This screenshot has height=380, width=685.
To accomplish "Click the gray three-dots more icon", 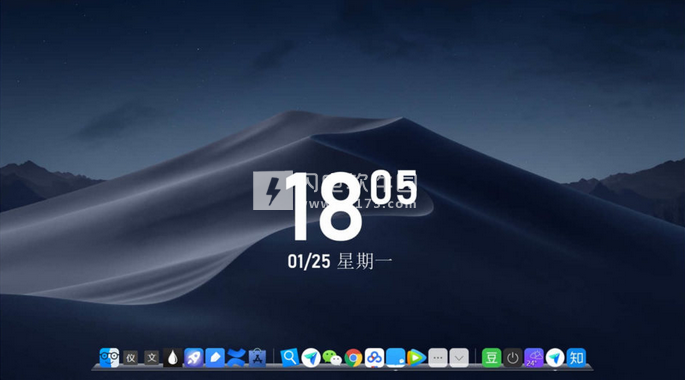I will coord(438,358).
